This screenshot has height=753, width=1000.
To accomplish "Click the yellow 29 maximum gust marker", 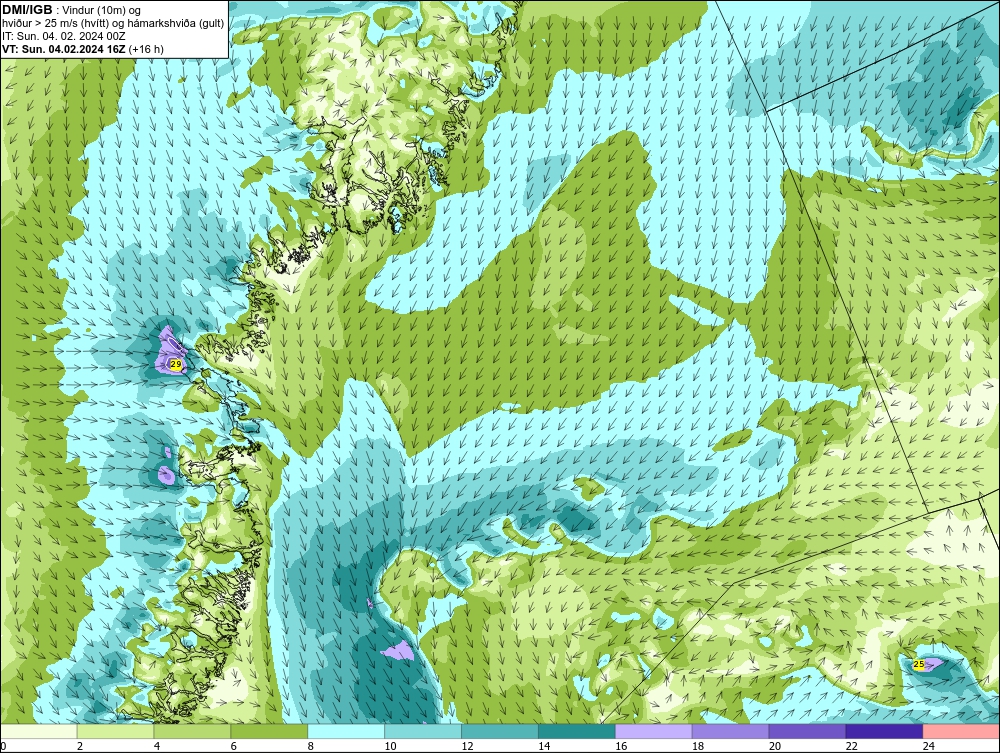I will [x=176, y=364].
